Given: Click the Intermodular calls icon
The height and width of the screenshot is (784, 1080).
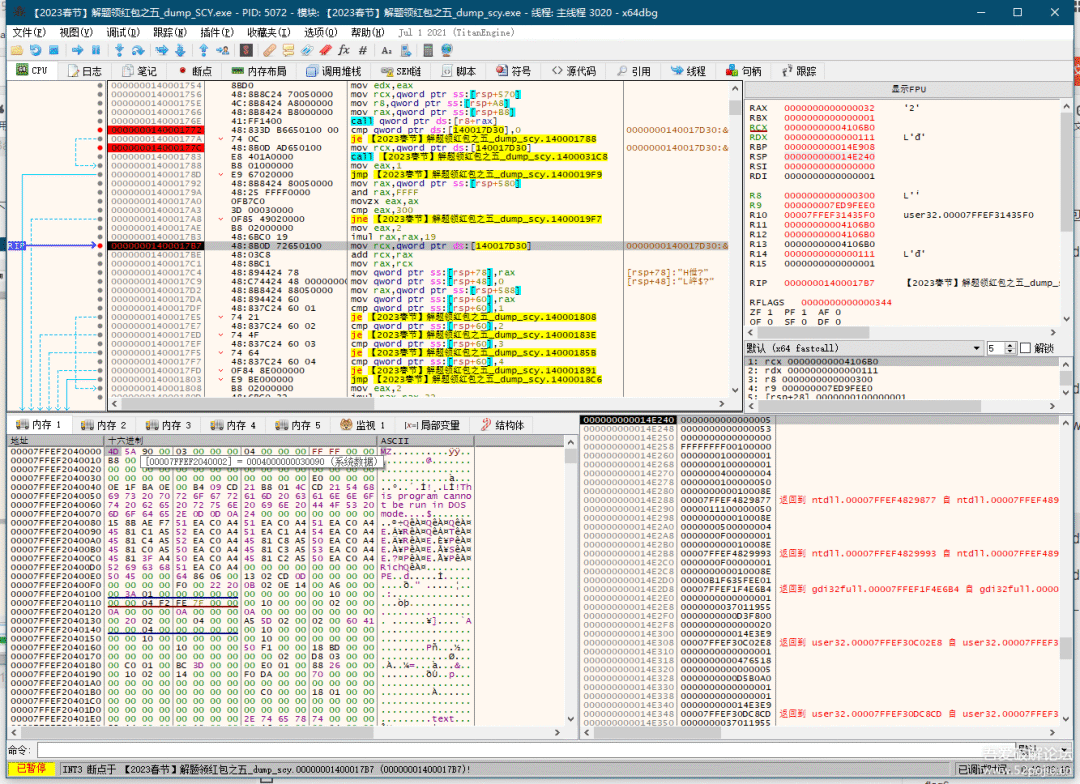Looking at the screenshot, I should click(405, 50).
